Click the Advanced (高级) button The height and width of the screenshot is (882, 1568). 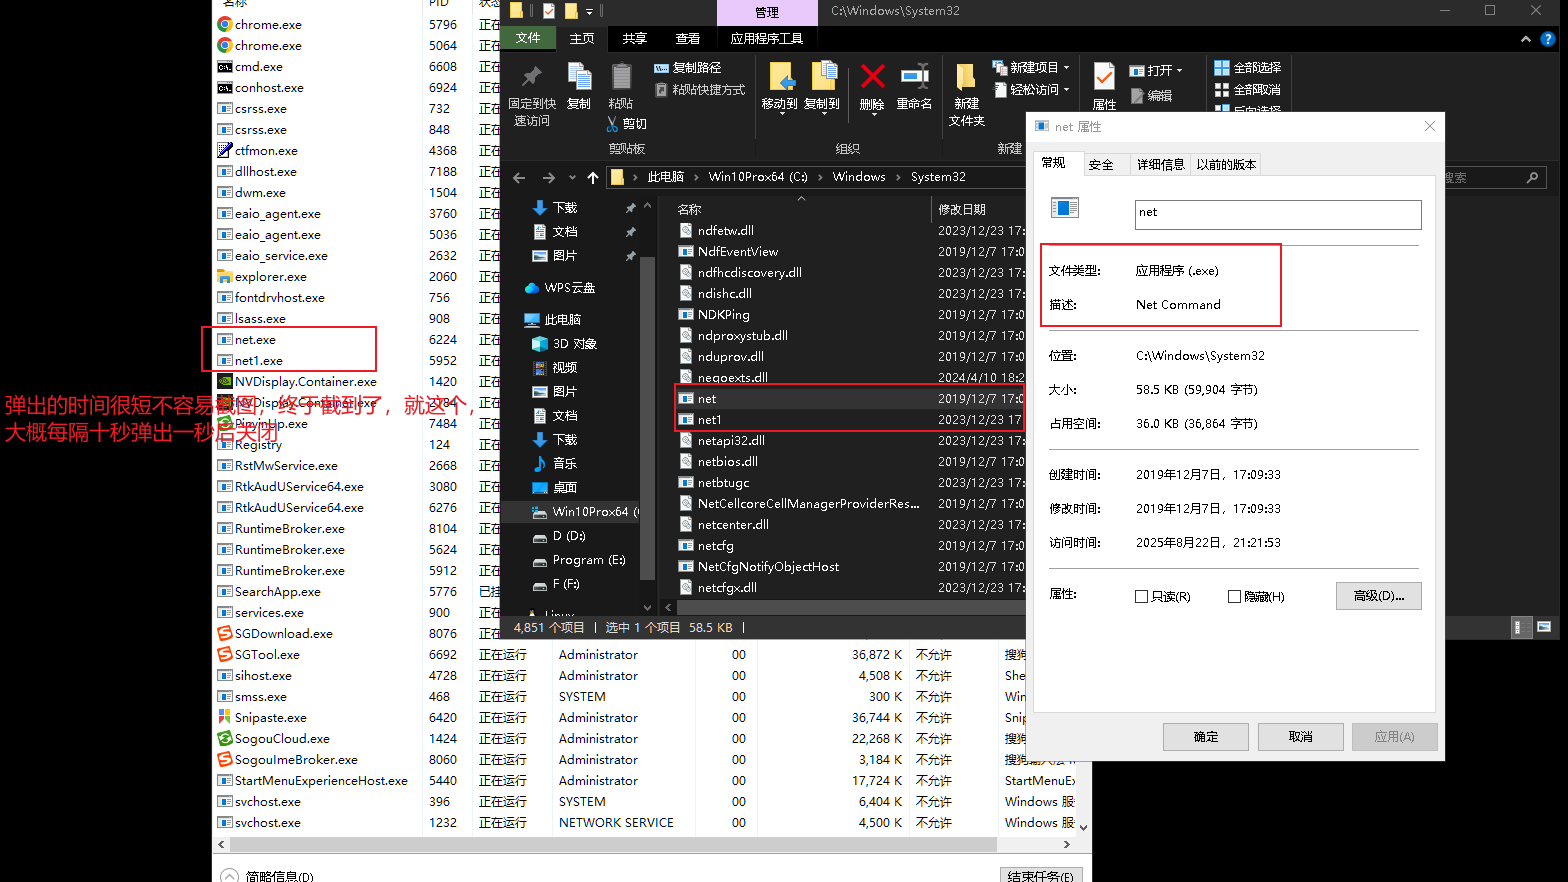(1378, 596)
